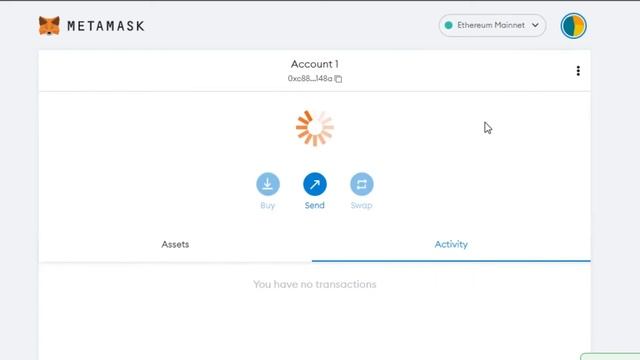Image resolution: width=640 pixels, height=360 pixels.
Task: Click the MetaMask fox logo
Action: click(49, 26)
